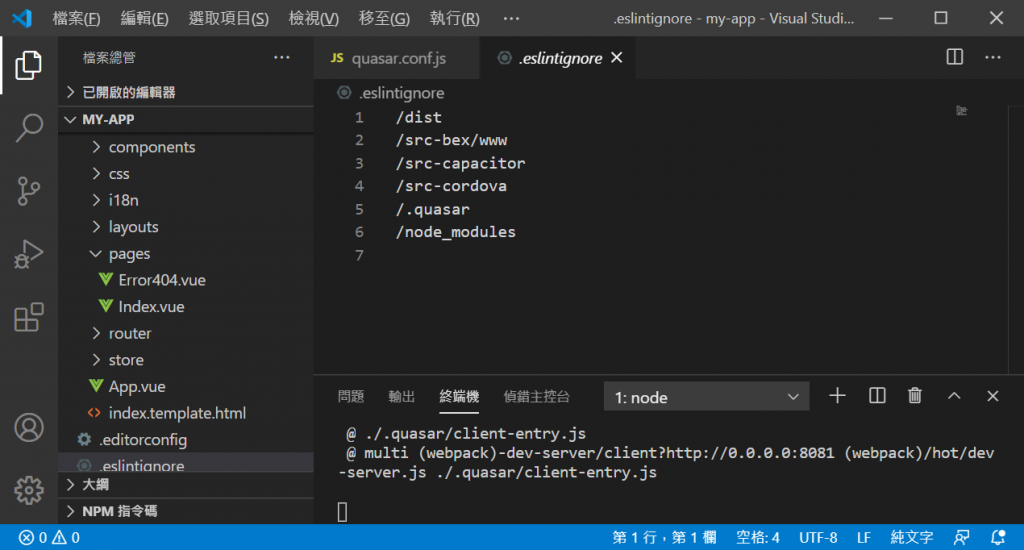The height and width of the screenshot is (550, 1024).
Task: Expand the css folder
Action: (186, 174)
